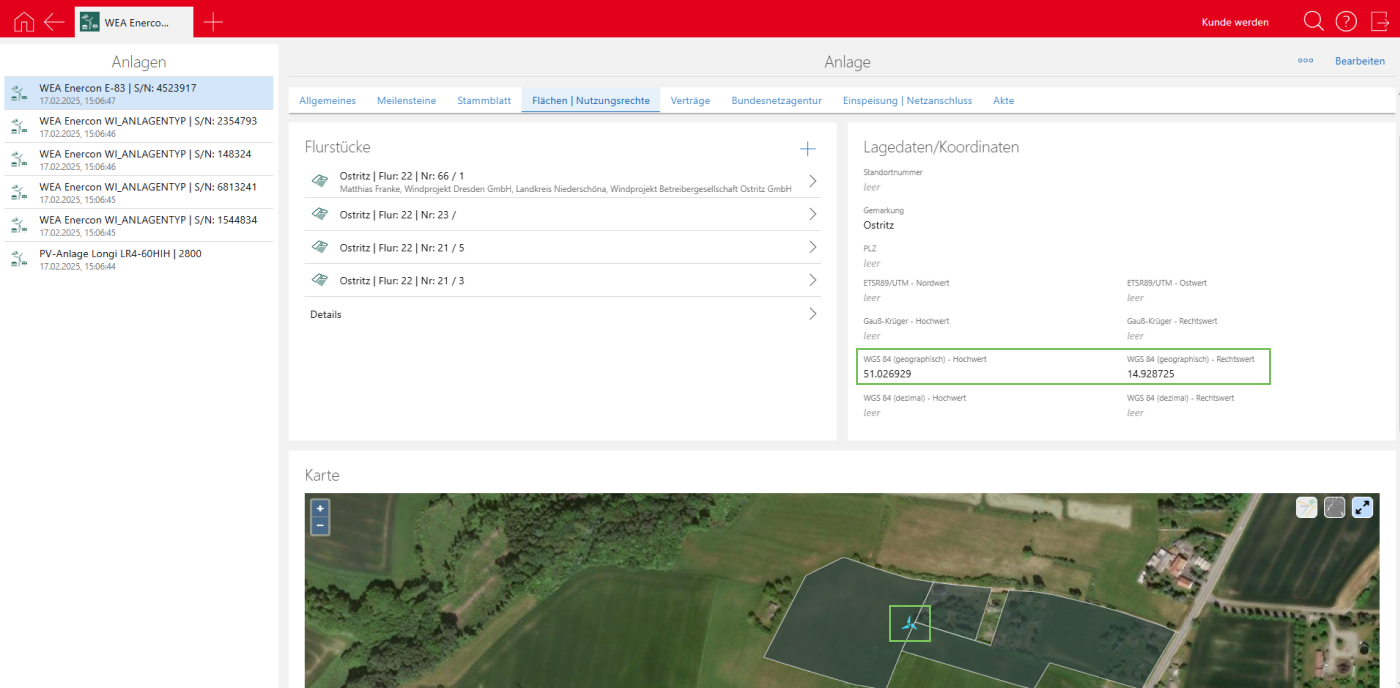Switch the map to grayscale satellite layer
The image size is (1400, 688).
pos(1334,507)
